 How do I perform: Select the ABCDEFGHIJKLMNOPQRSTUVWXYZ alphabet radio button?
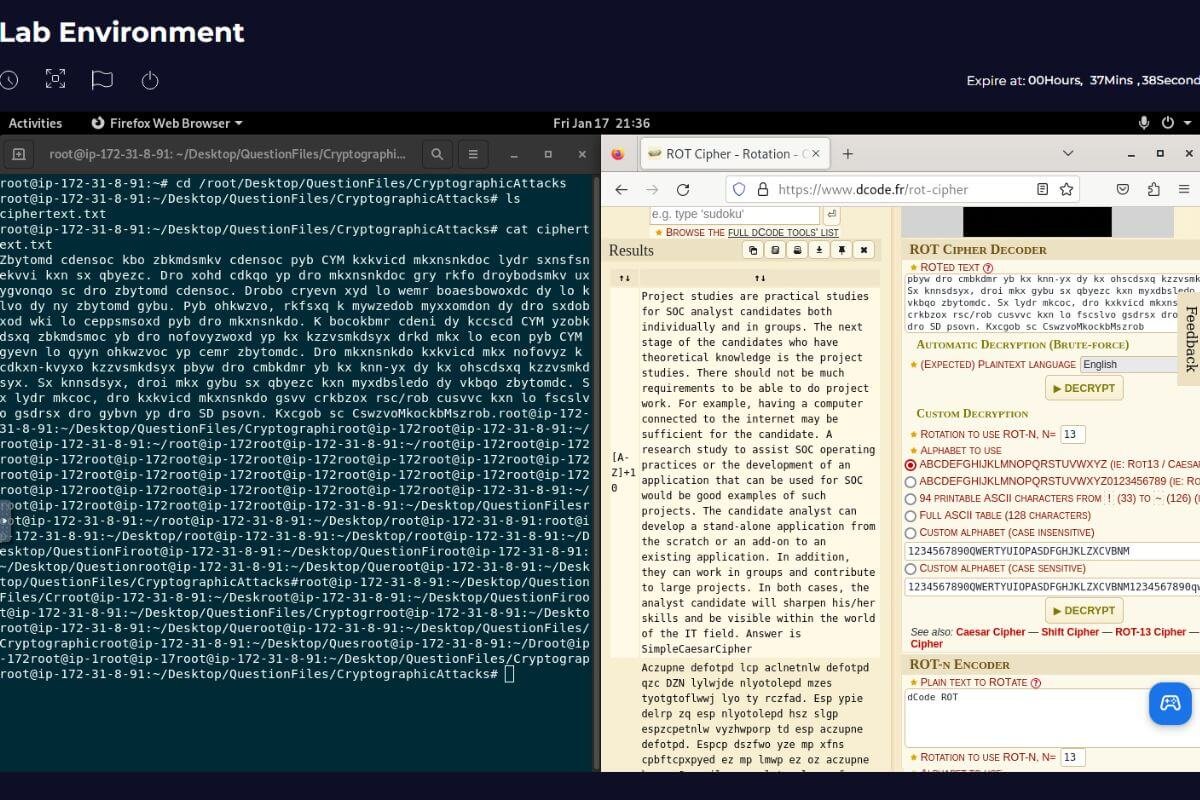[910, 465]
